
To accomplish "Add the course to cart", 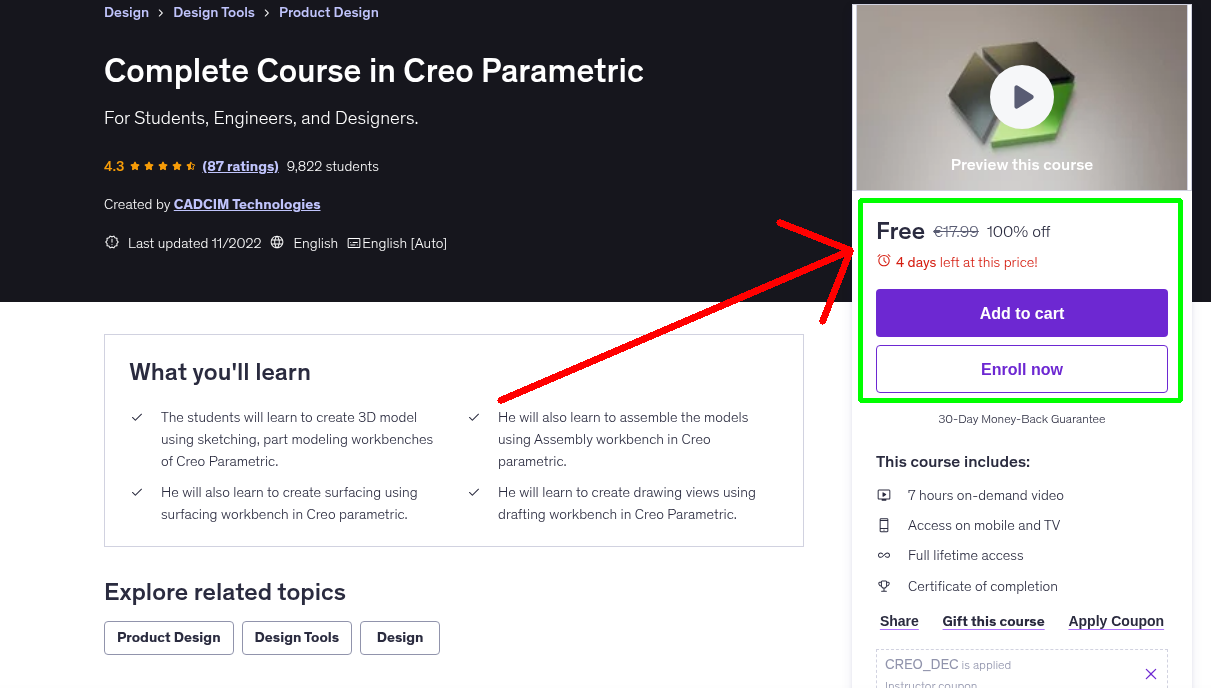I will click(x=1021, y=312).
